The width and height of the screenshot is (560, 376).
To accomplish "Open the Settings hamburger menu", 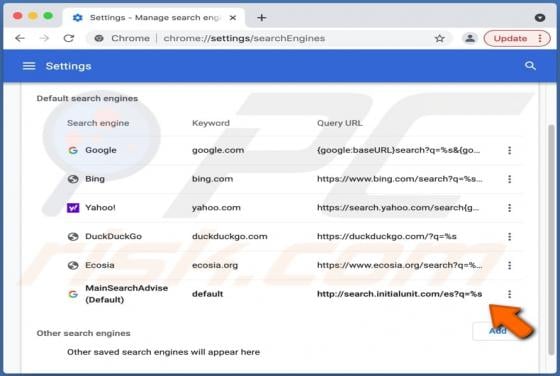I will tap(29, 66).
